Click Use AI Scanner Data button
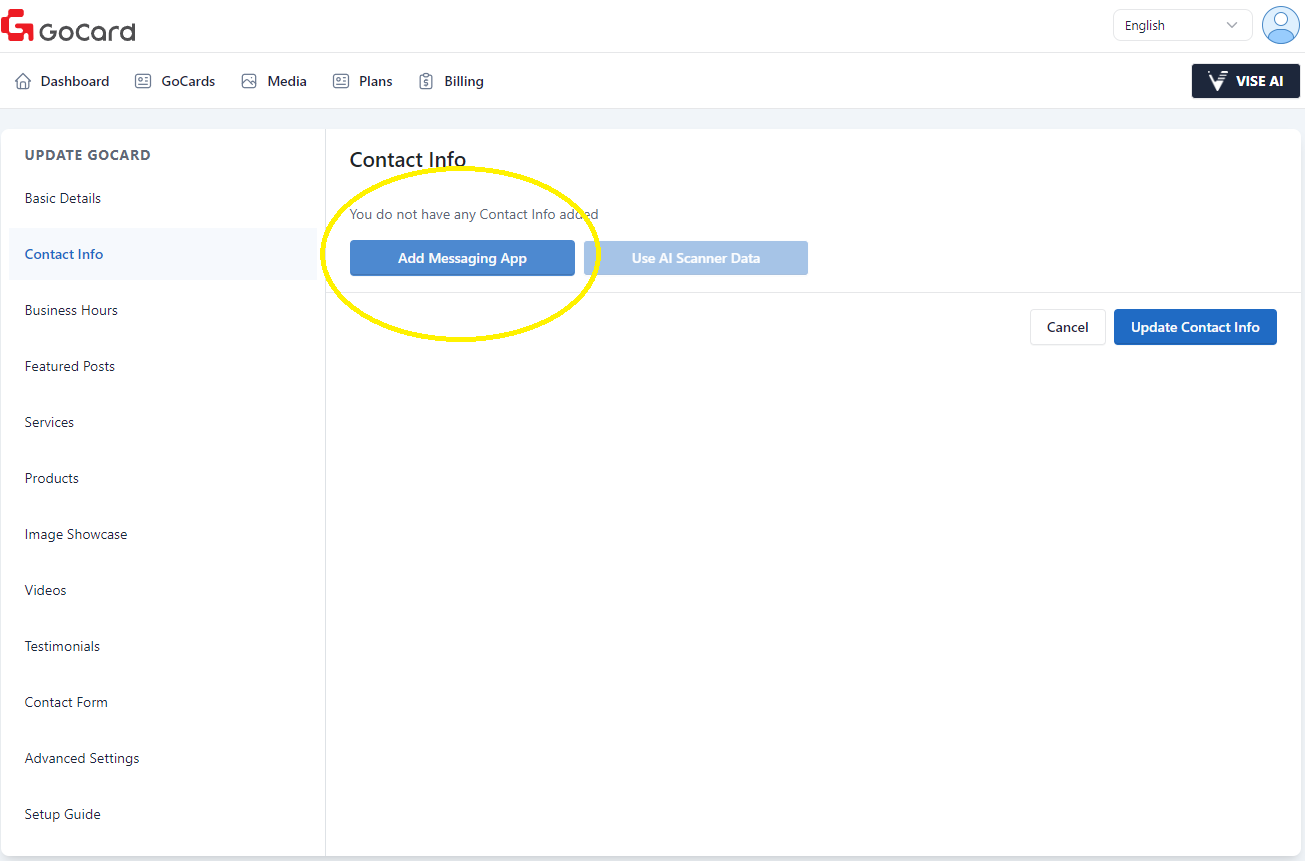The width and height of the screenshot is (1305, 861). click(695, 258)
